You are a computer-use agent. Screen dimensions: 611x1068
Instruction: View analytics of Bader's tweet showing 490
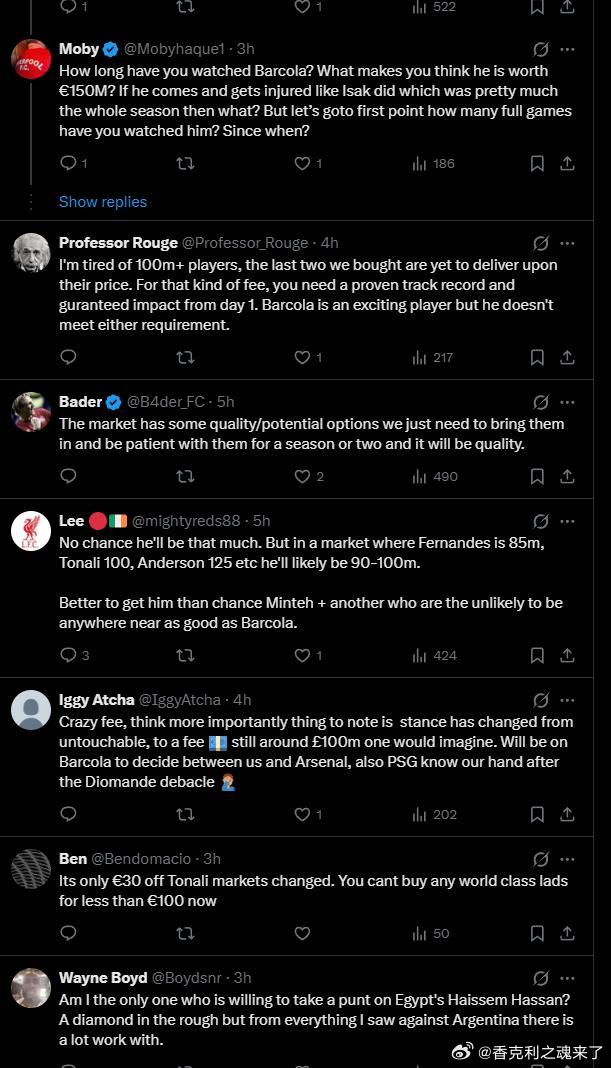[435, 476]
